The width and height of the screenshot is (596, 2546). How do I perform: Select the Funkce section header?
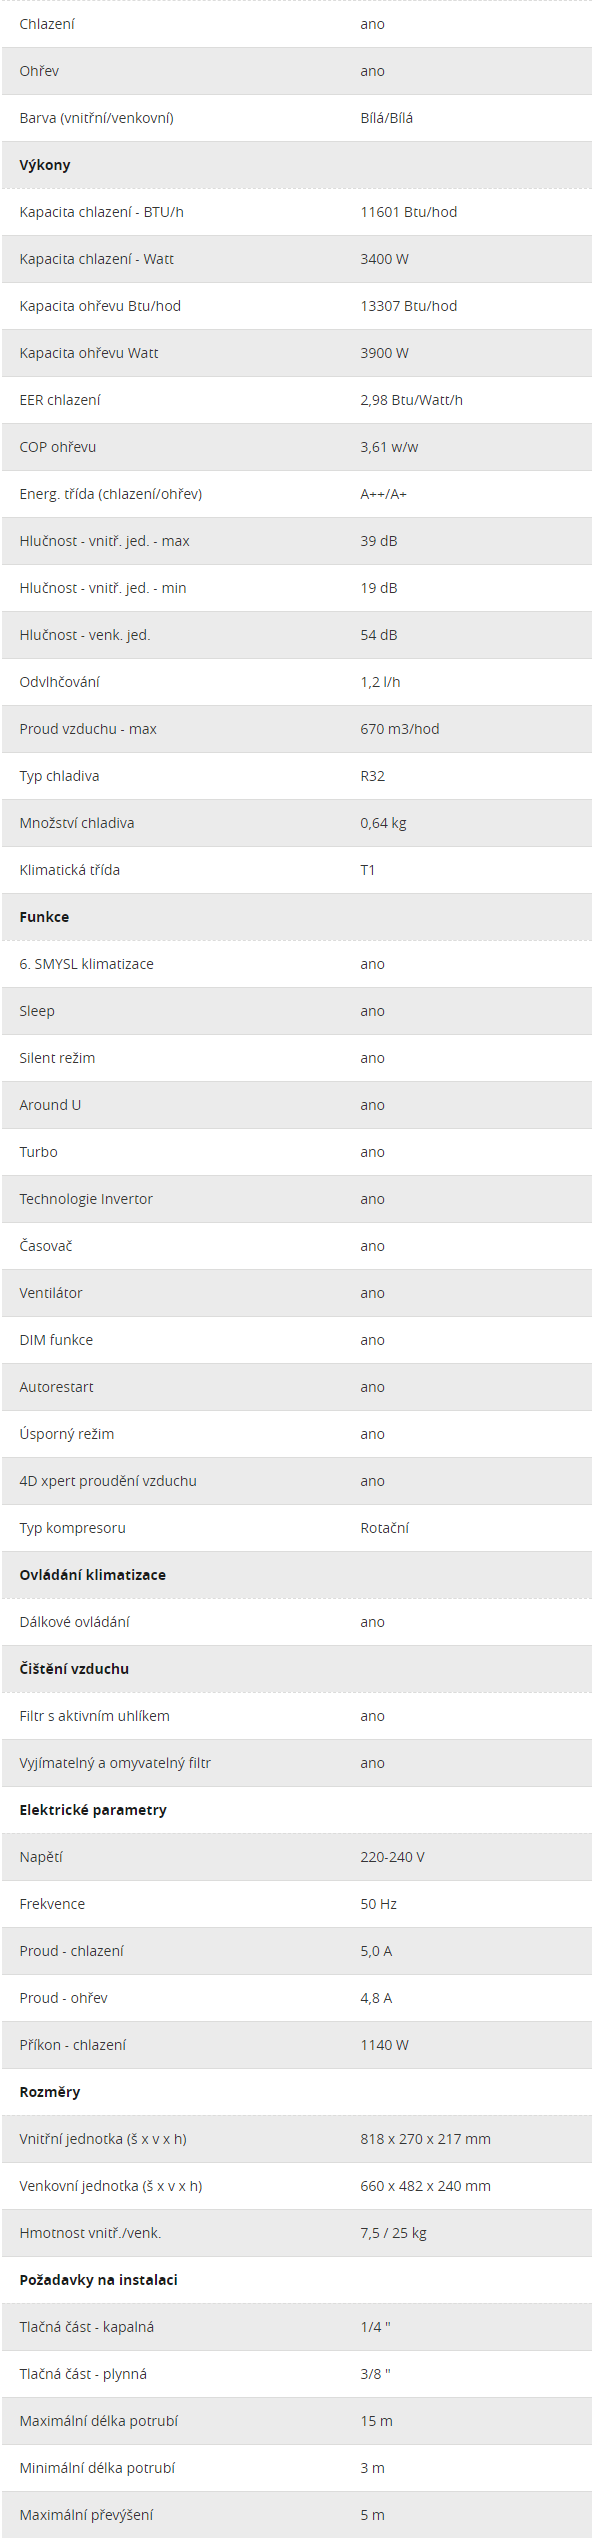(x=44, y=917)
